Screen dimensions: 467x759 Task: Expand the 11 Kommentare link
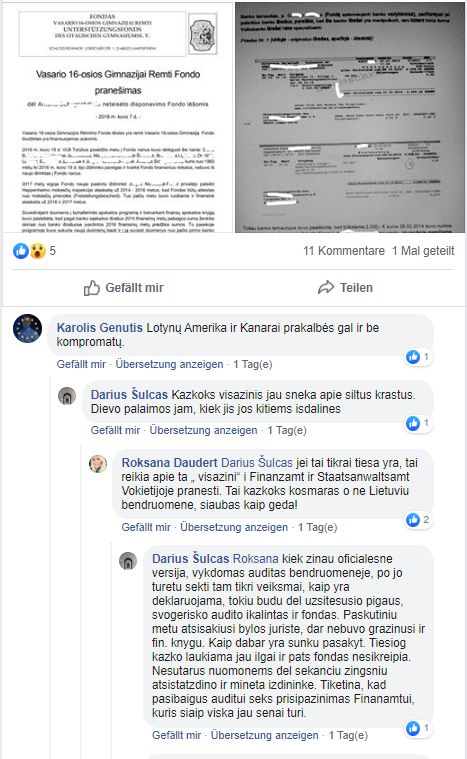(344, 251)
